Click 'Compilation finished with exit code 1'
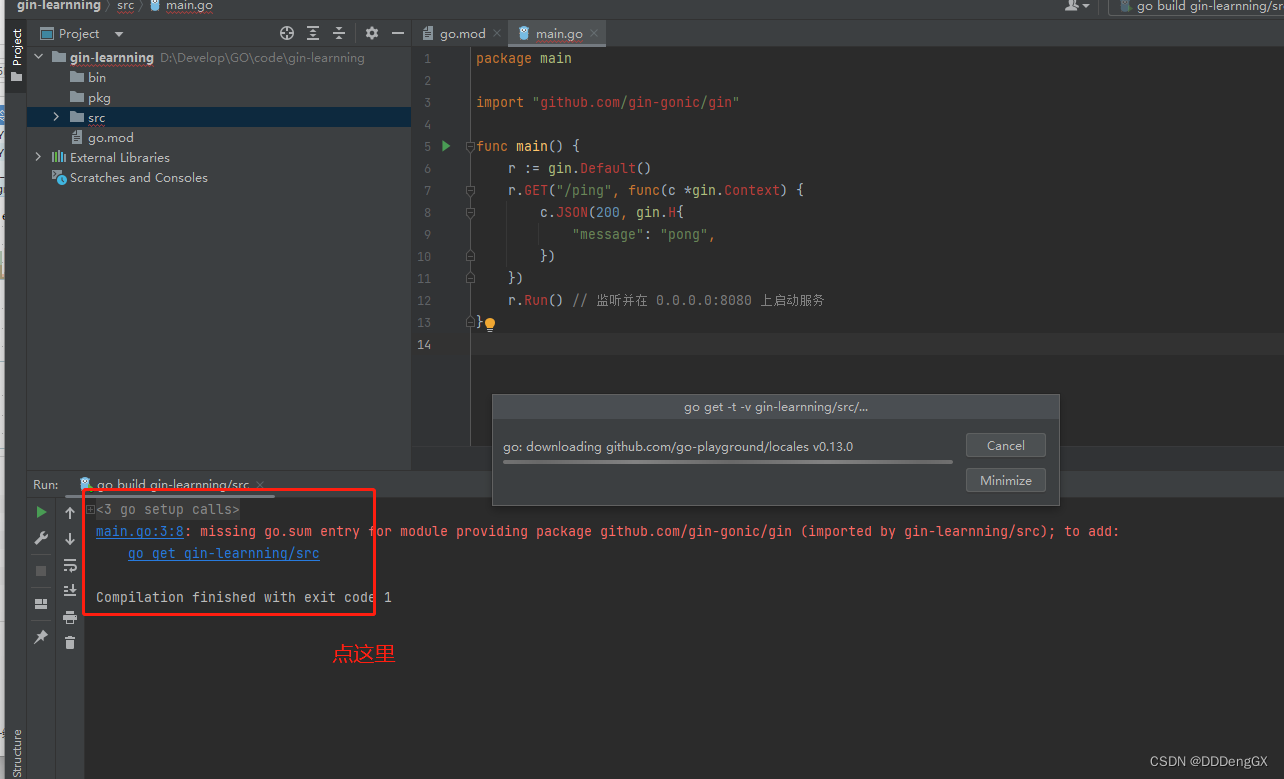1284x779 pixels. click(x=244, y=597)
